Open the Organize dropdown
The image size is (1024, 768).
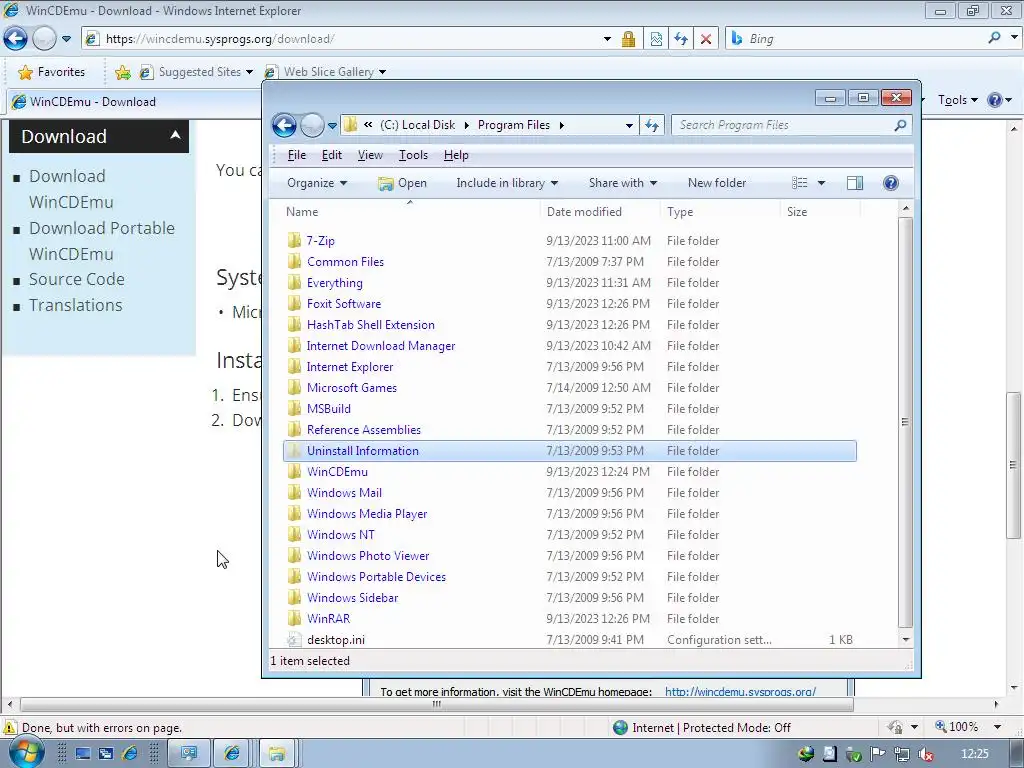(317, 183)
